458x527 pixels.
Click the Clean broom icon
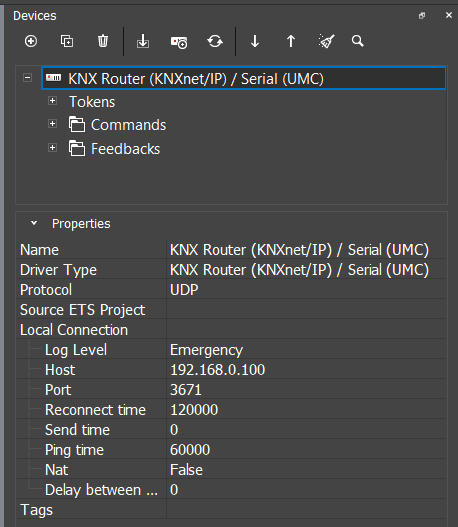326,41
